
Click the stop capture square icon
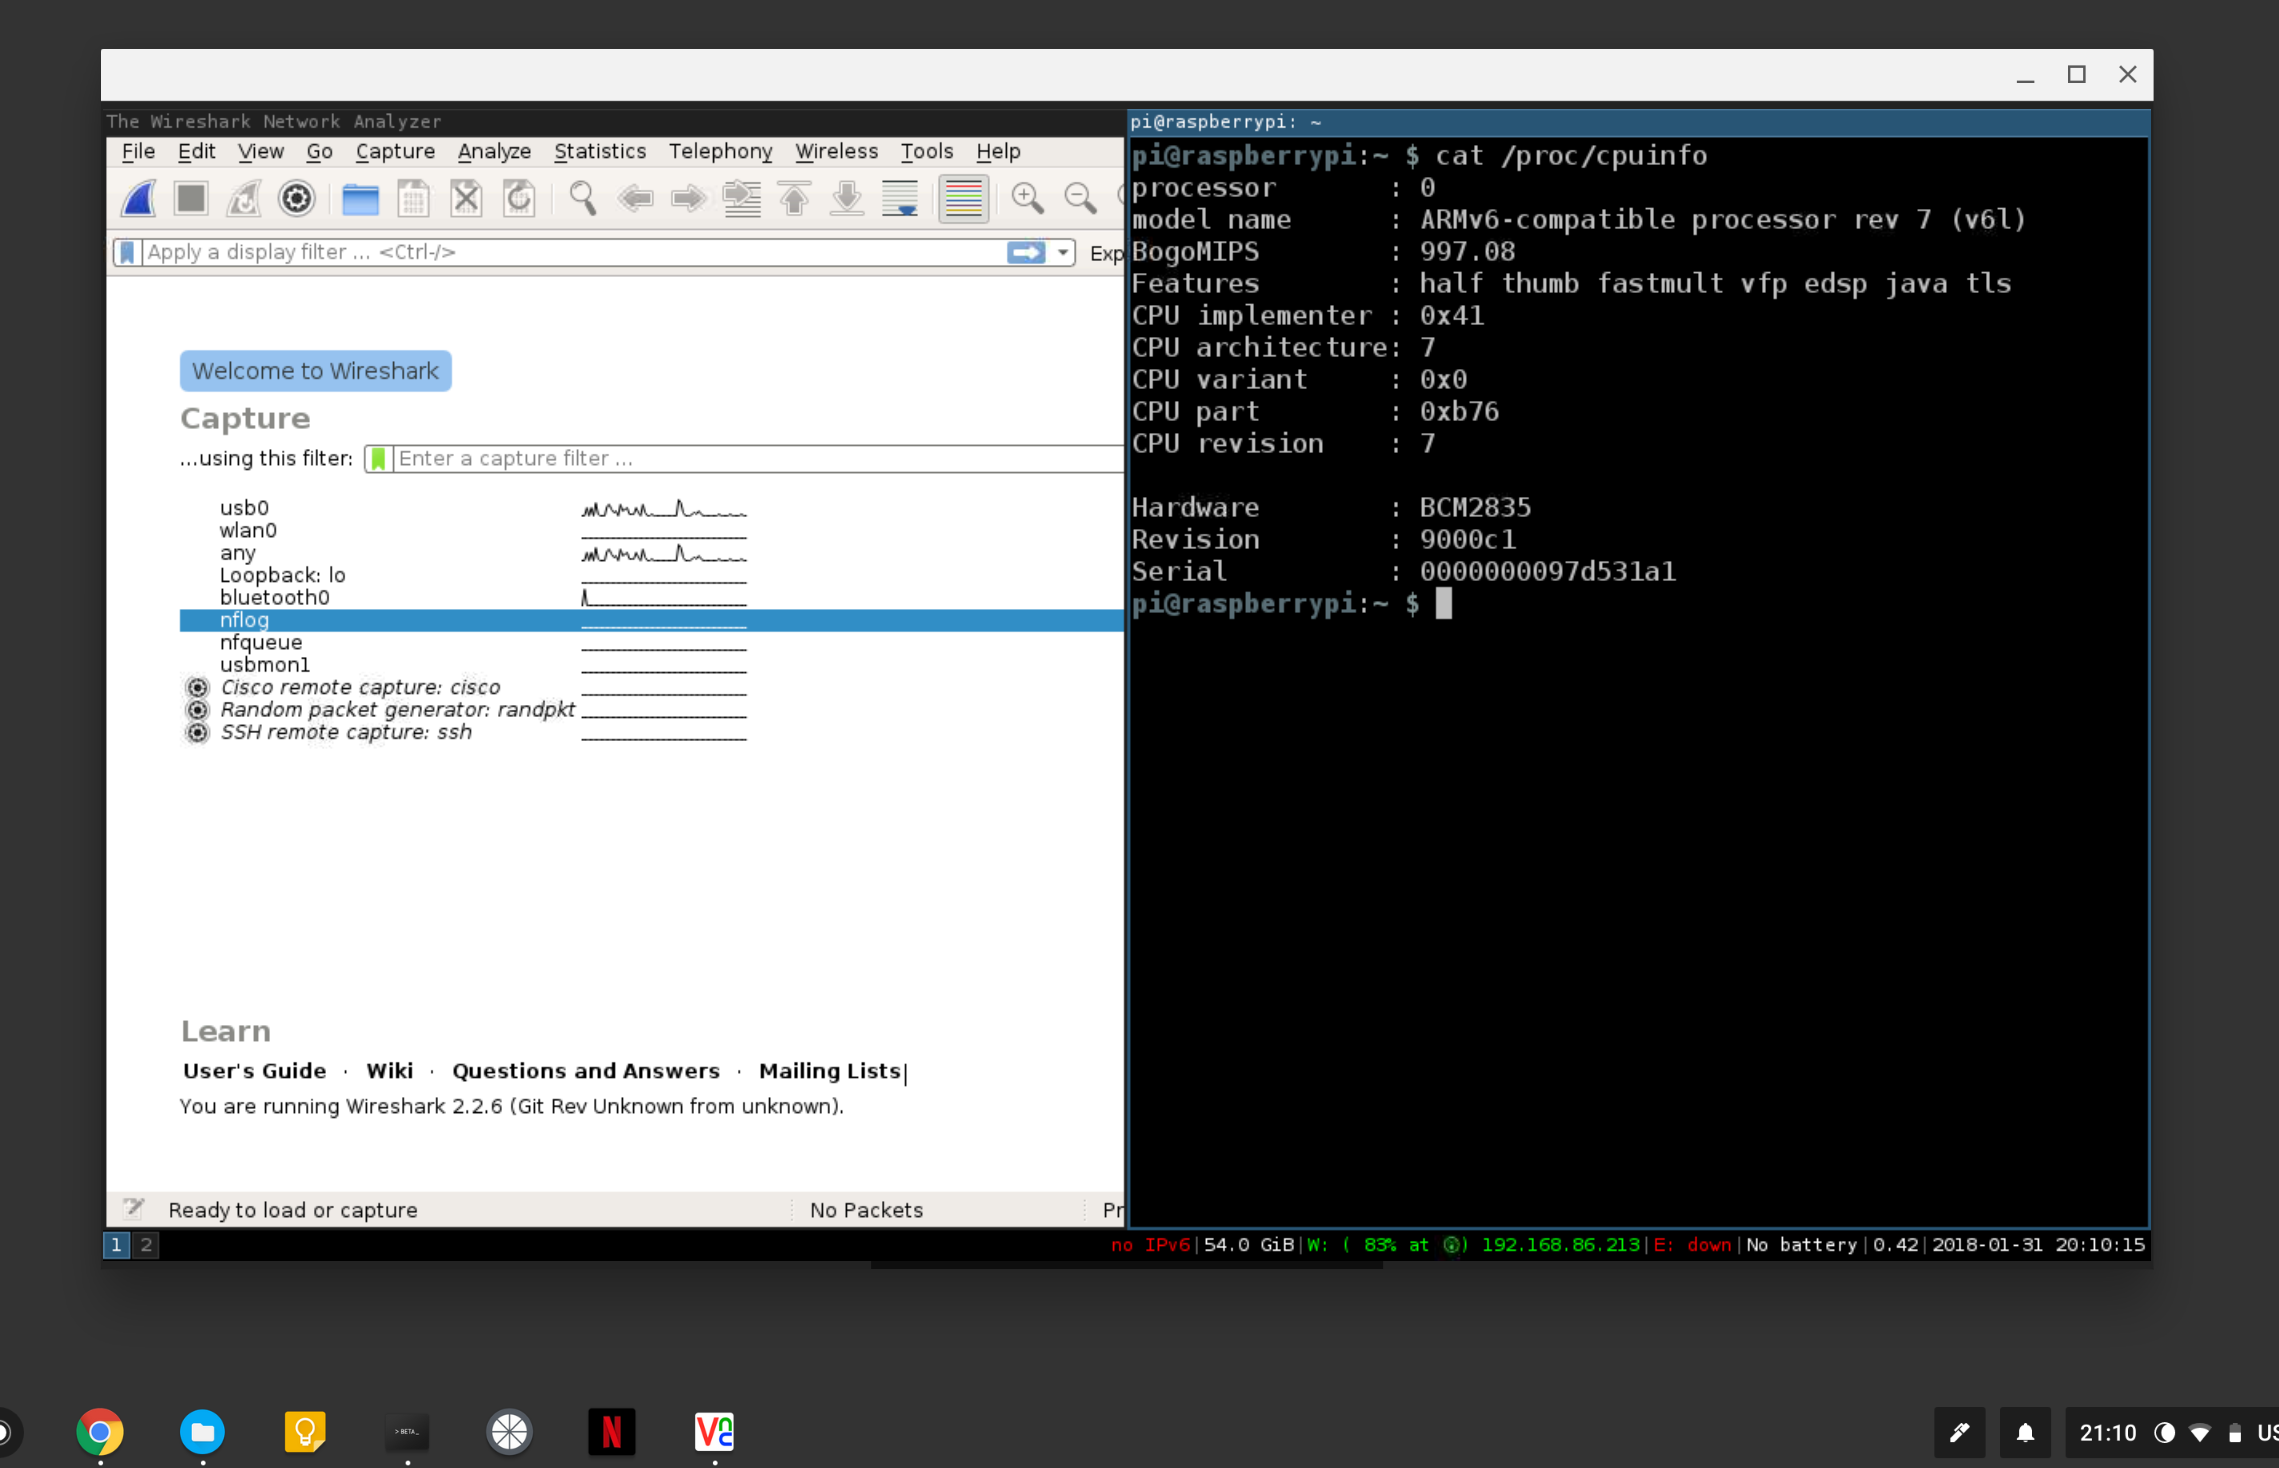click(191, 199)
